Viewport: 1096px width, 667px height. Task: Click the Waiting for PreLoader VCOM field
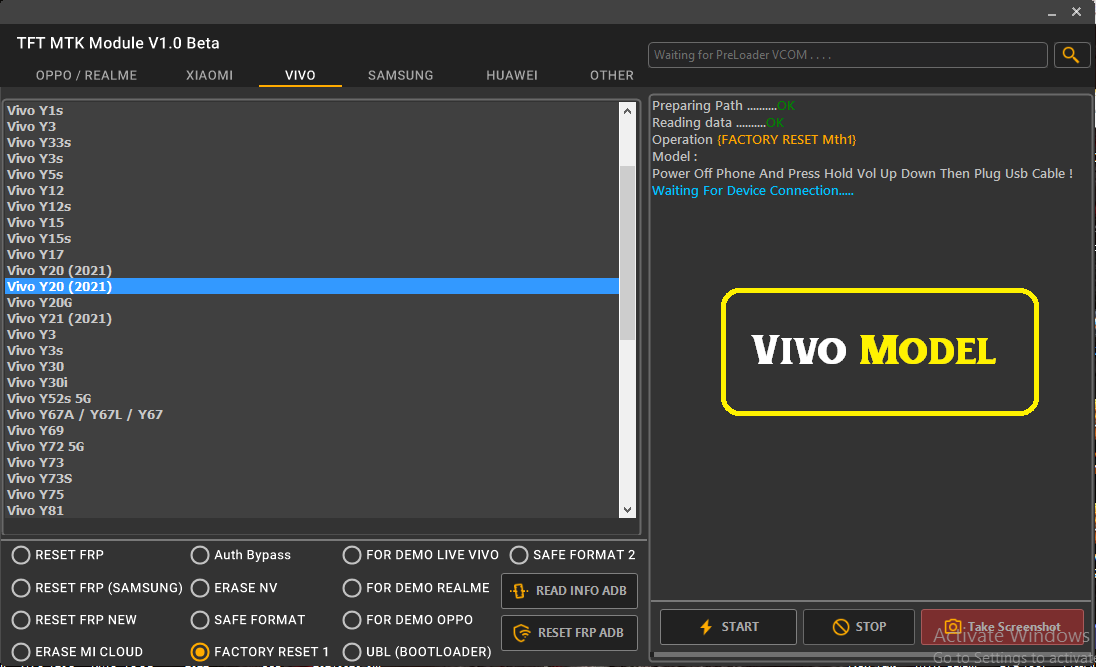847,55
